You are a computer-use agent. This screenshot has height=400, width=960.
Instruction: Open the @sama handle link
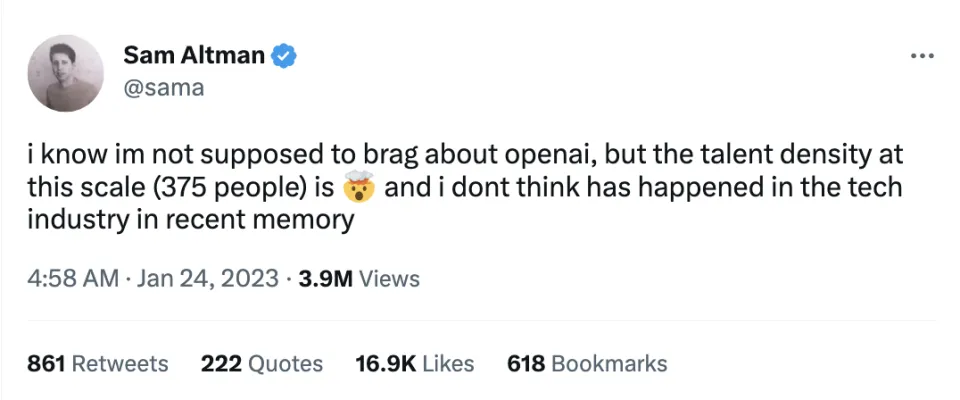click(164, 87)
